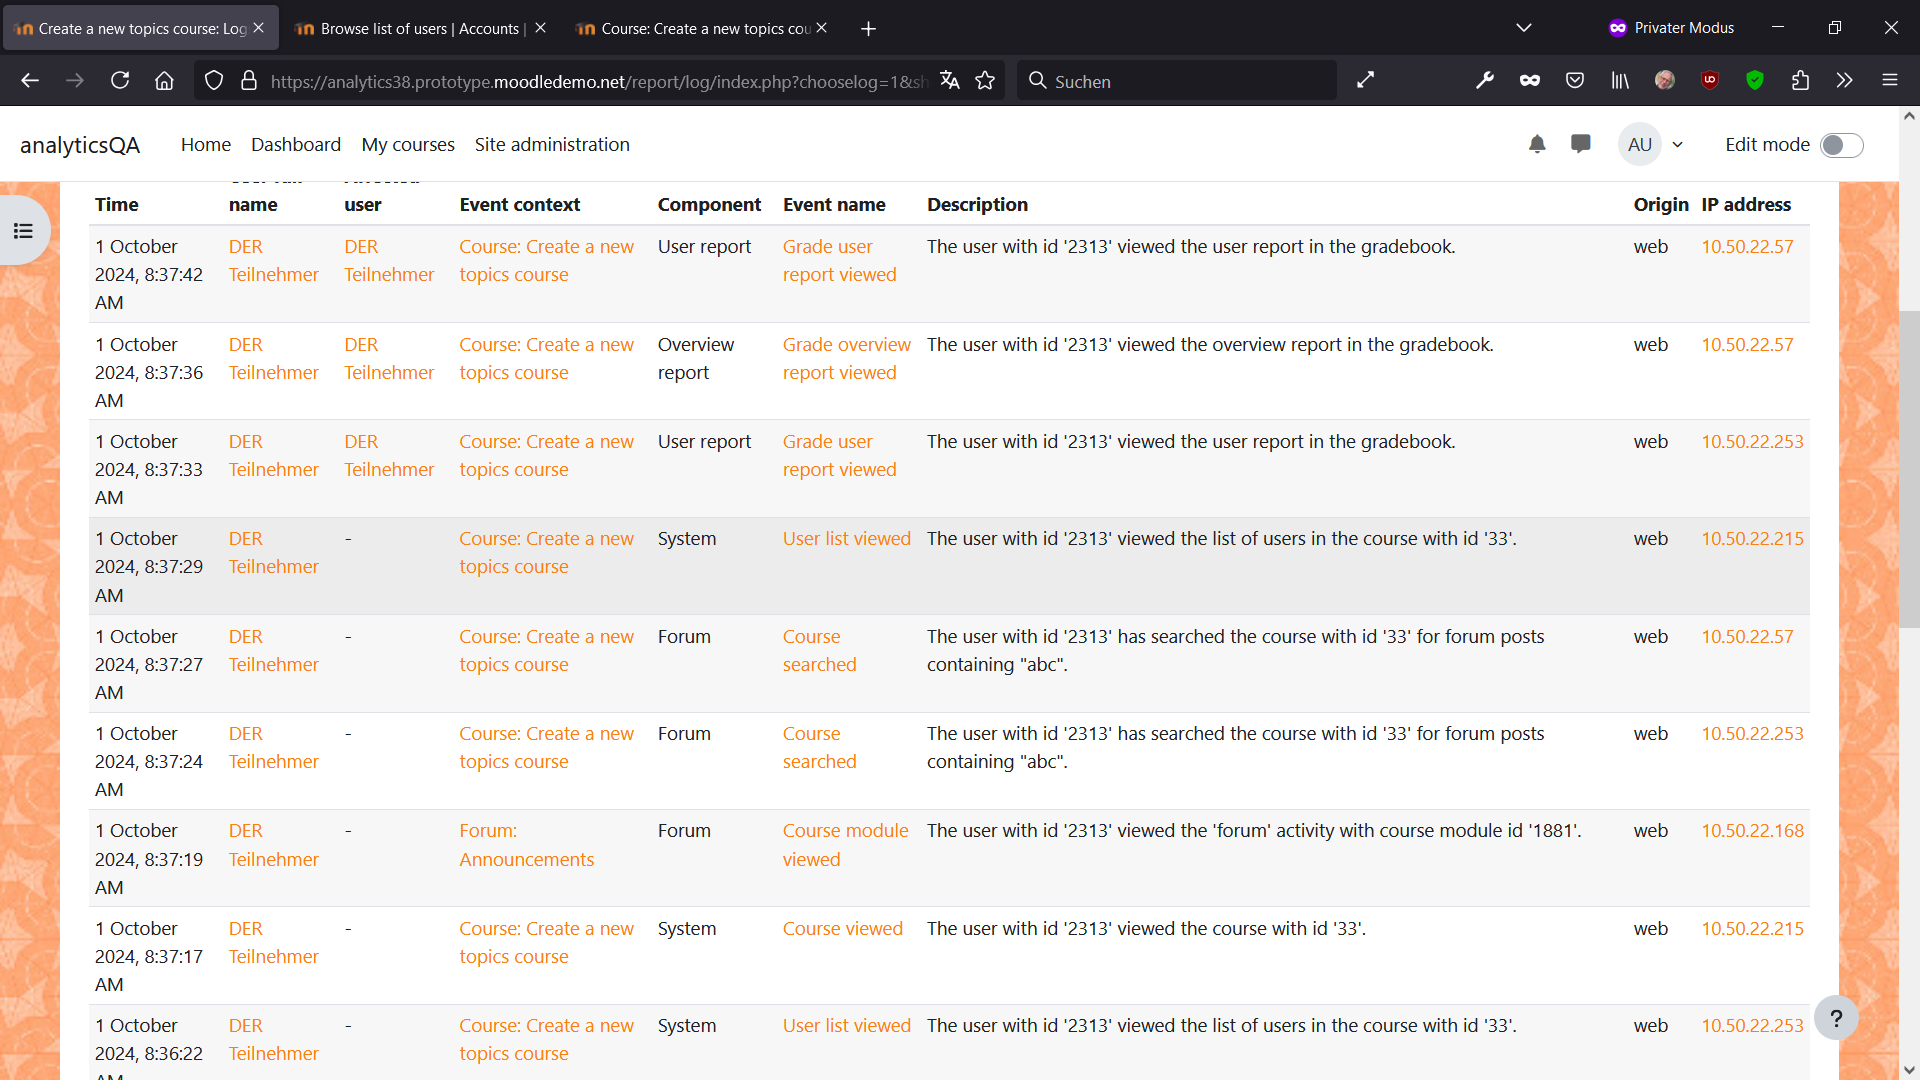Go back with browser back arrow
The width and height of the screenshot is (1920, 1080).
[30, 81]
